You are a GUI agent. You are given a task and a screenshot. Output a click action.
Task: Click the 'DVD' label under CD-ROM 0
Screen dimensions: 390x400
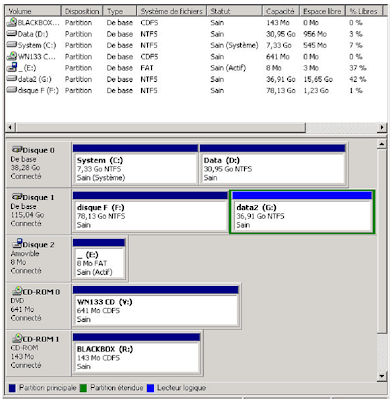click(x=17, y=300)
